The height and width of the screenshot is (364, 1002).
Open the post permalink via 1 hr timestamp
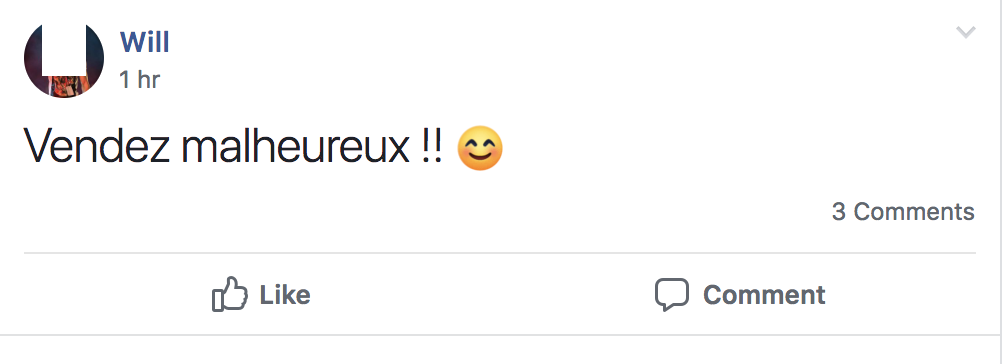(139, 80)
